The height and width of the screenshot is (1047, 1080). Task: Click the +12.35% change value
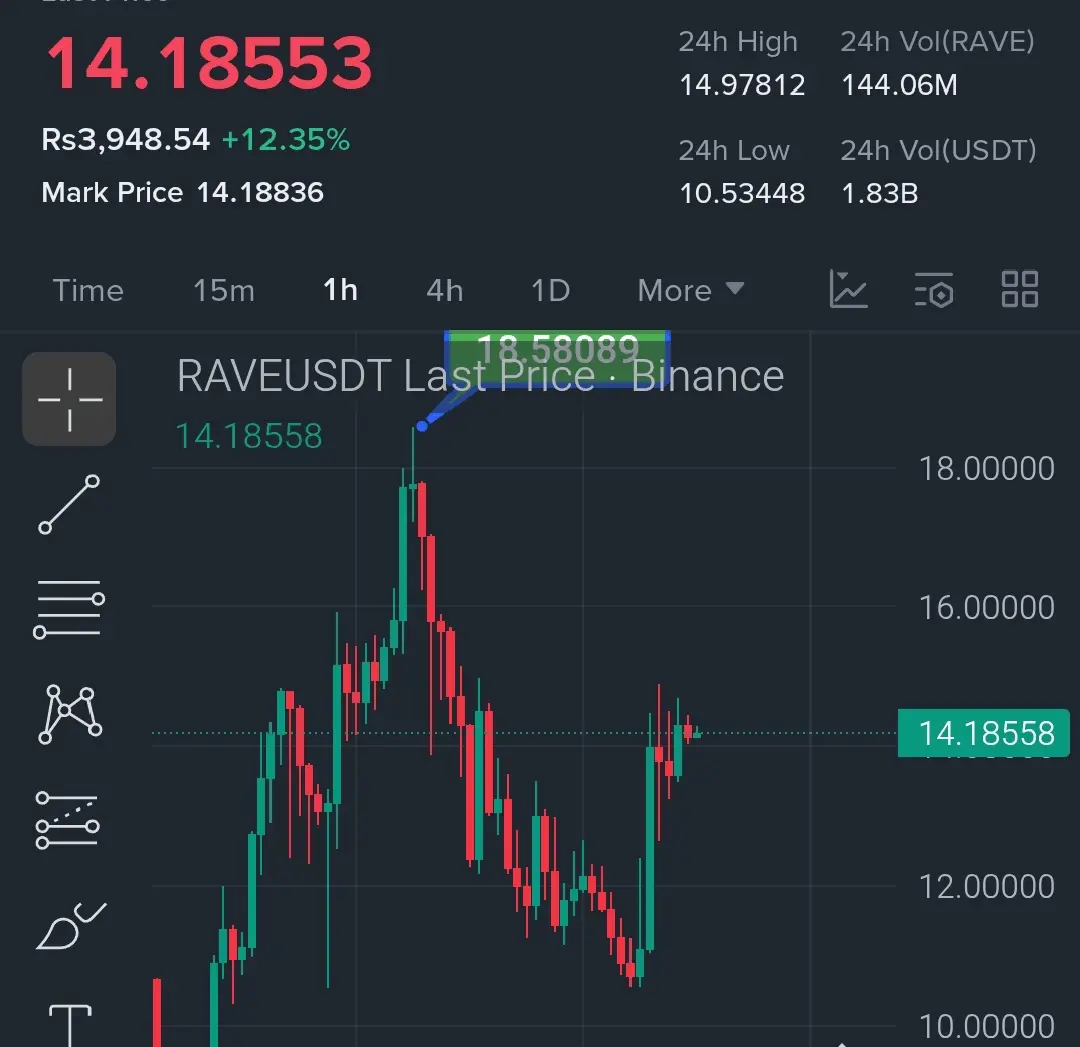[x=286, y=140]
